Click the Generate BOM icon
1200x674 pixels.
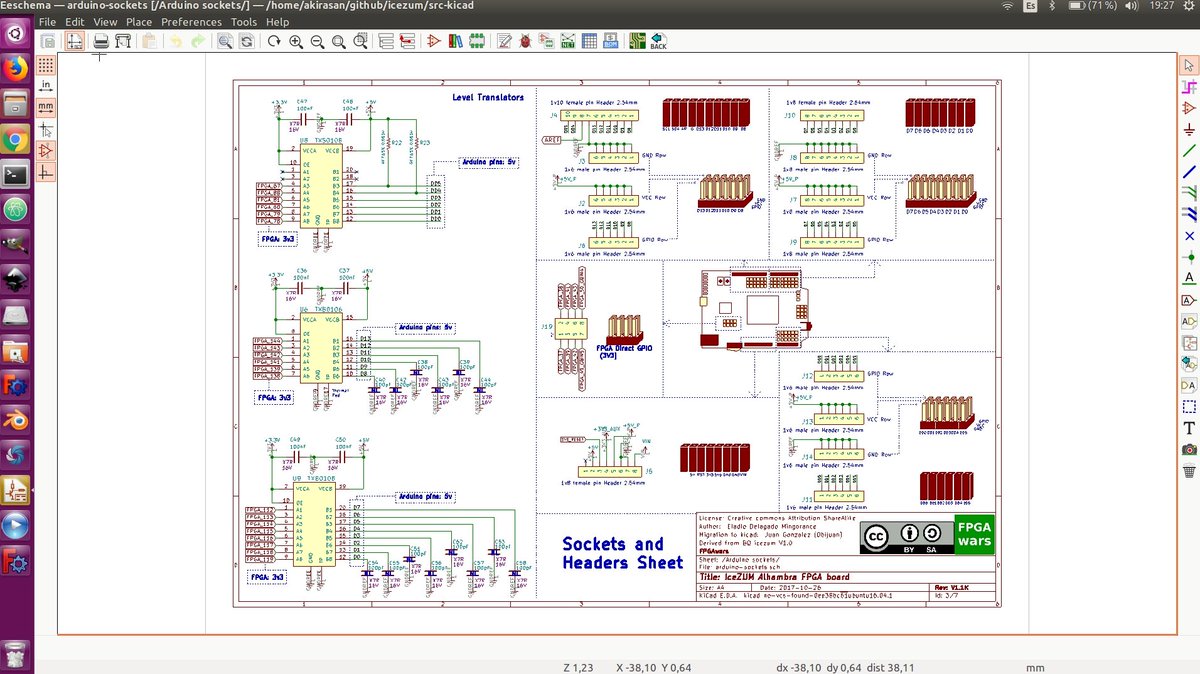[x=609, y=42]
